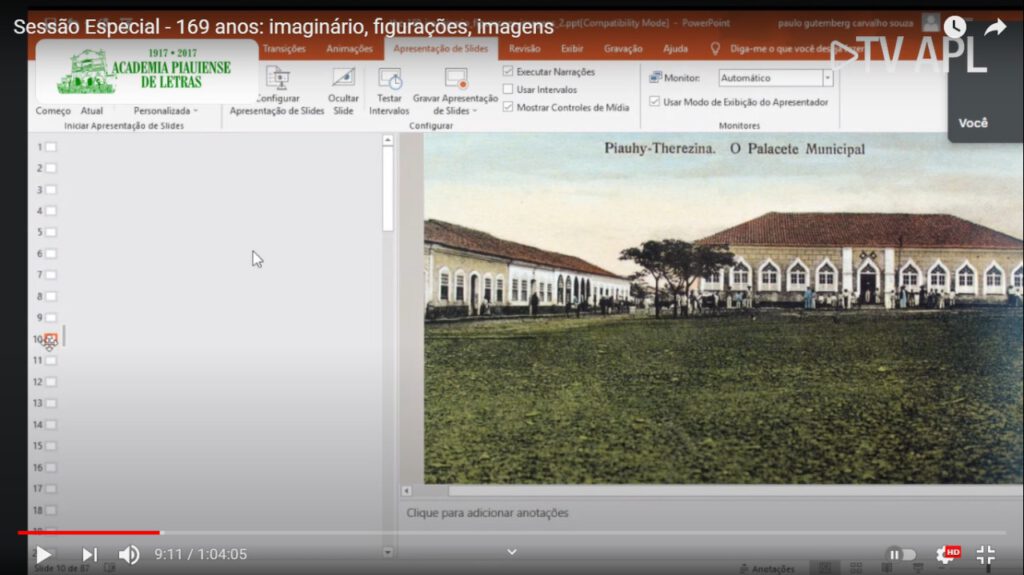Click the Share arrow icon
Screen dimensions: 1024x575
(995, 27)
